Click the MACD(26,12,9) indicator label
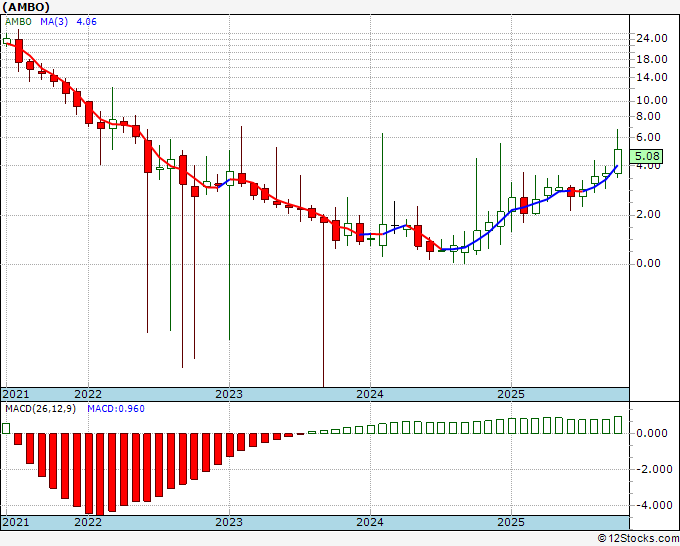Image resolution: width=680 pixels, height=546 pixels. pos(40,409)
